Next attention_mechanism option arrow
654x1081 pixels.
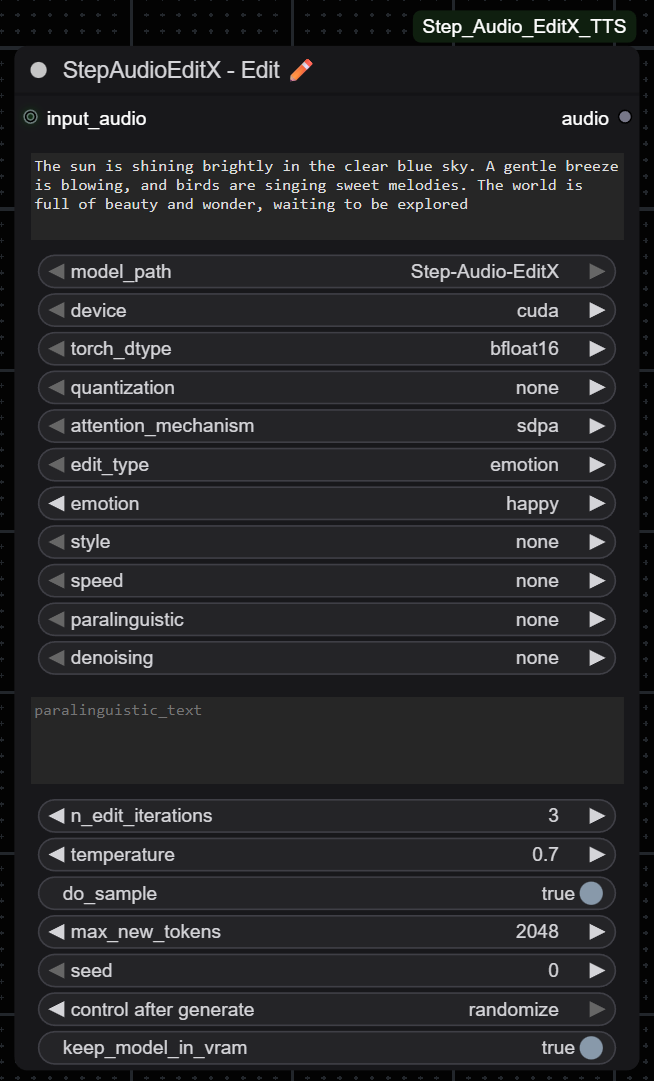click(x=597, y=426)
